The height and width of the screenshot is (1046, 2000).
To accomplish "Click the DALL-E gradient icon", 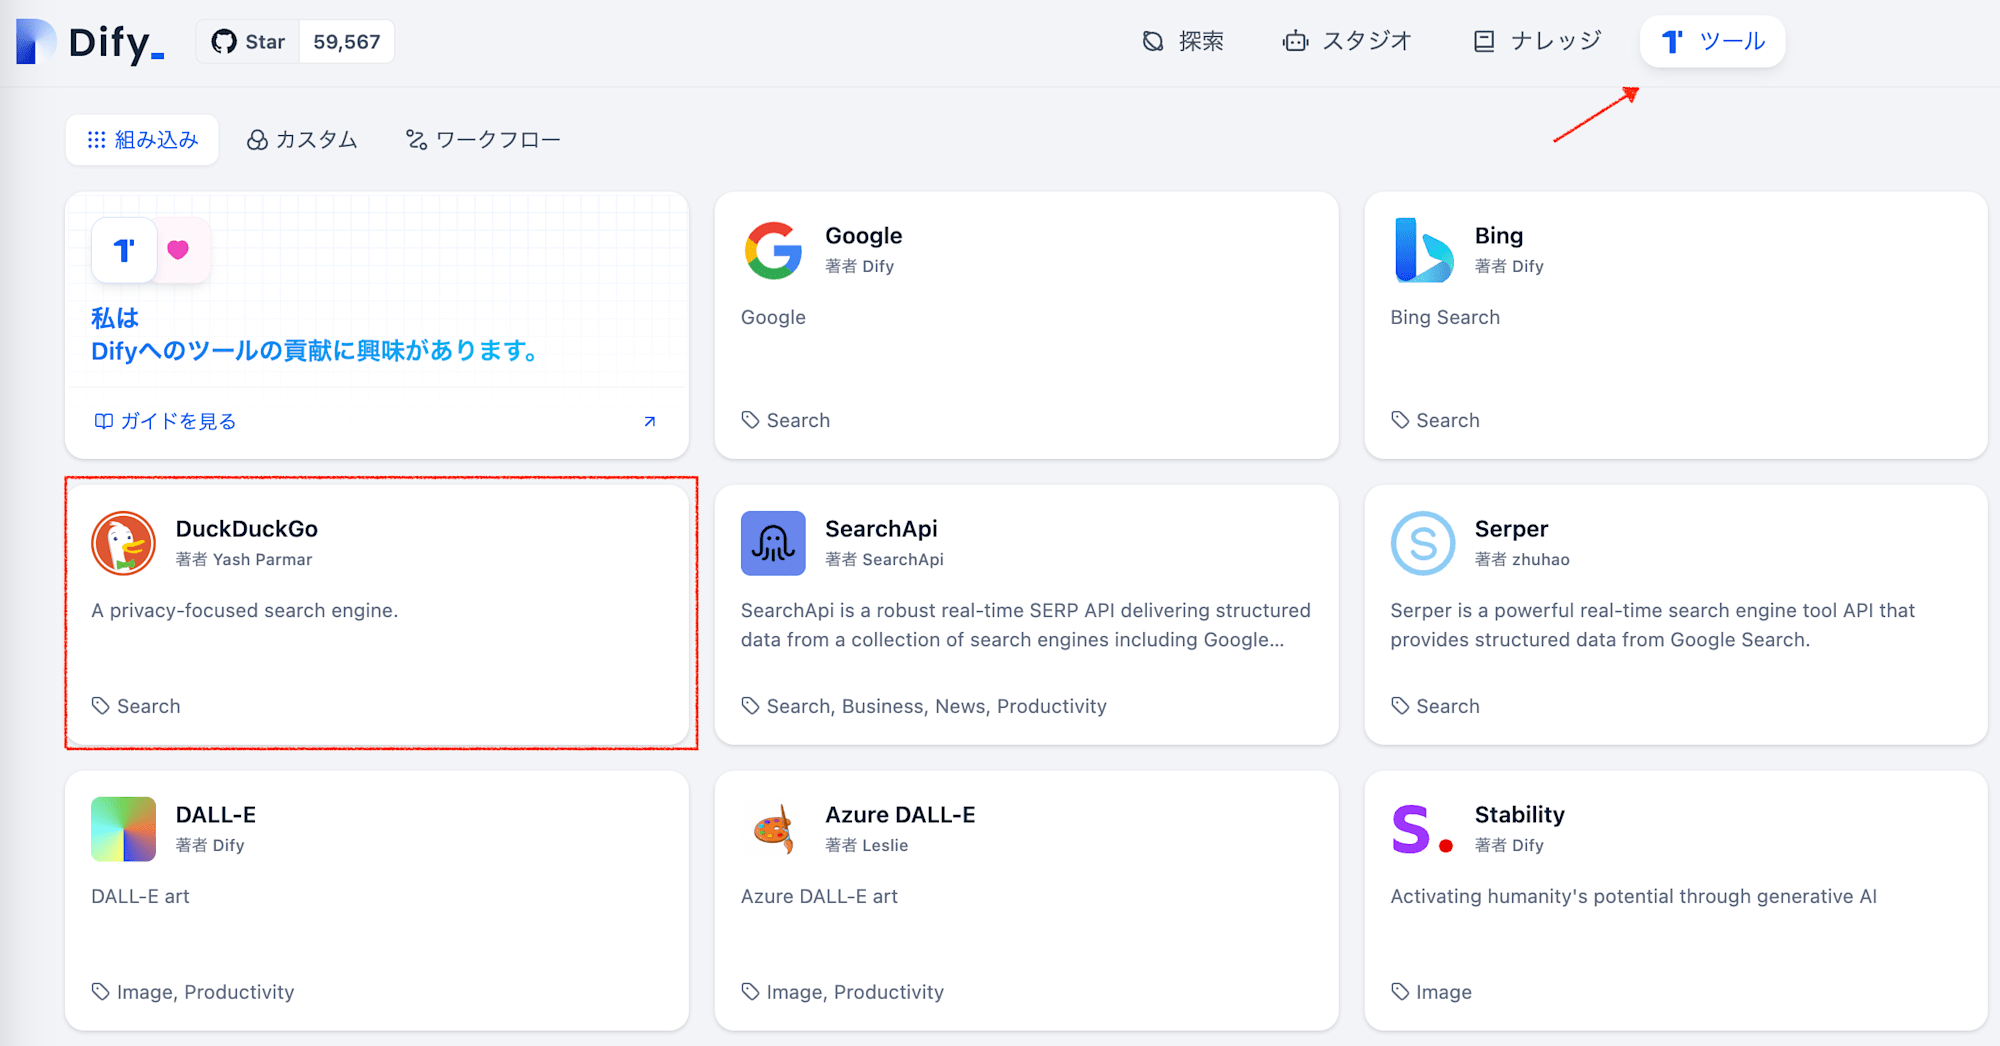I will pos(123,829).
